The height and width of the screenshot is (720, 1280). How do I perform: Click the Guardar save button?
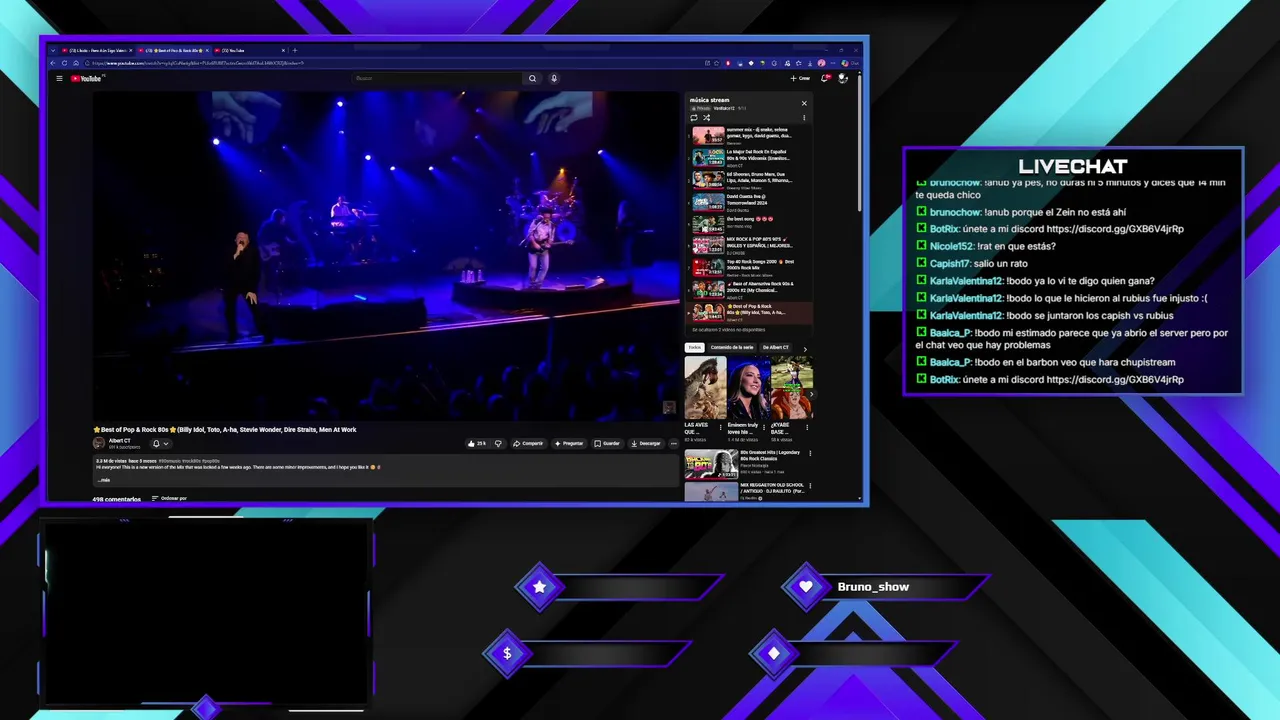point(607,443)
